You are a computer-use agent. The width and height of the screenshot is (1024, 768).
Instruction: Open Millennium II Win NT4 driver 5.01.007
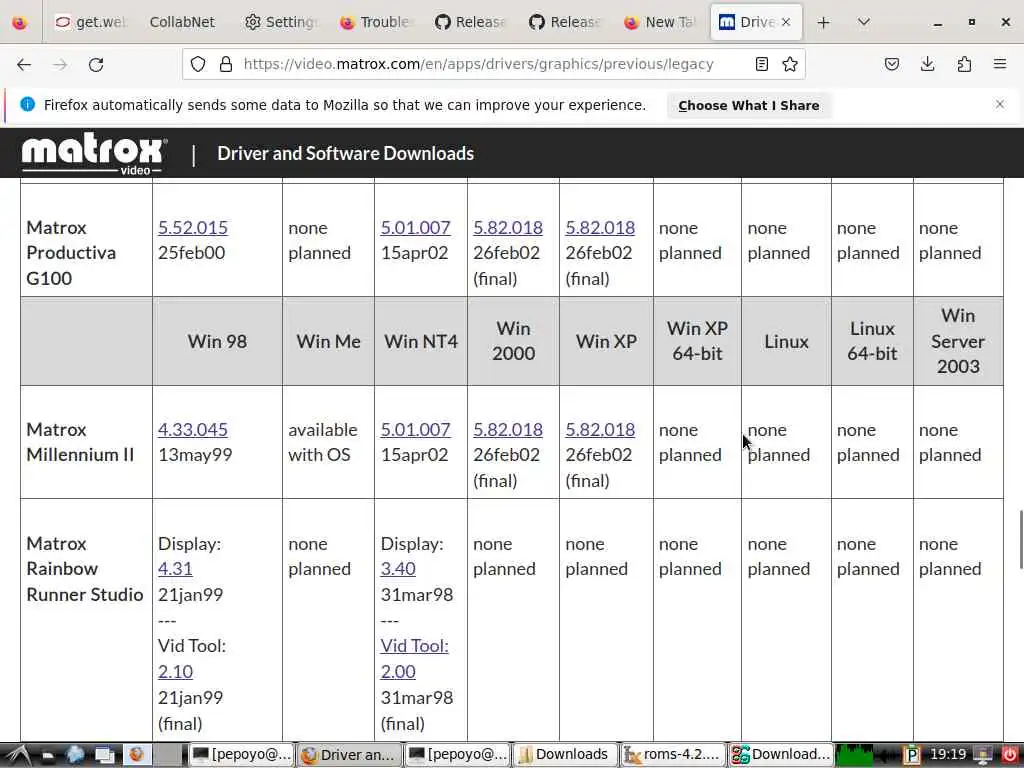(415, 429)
